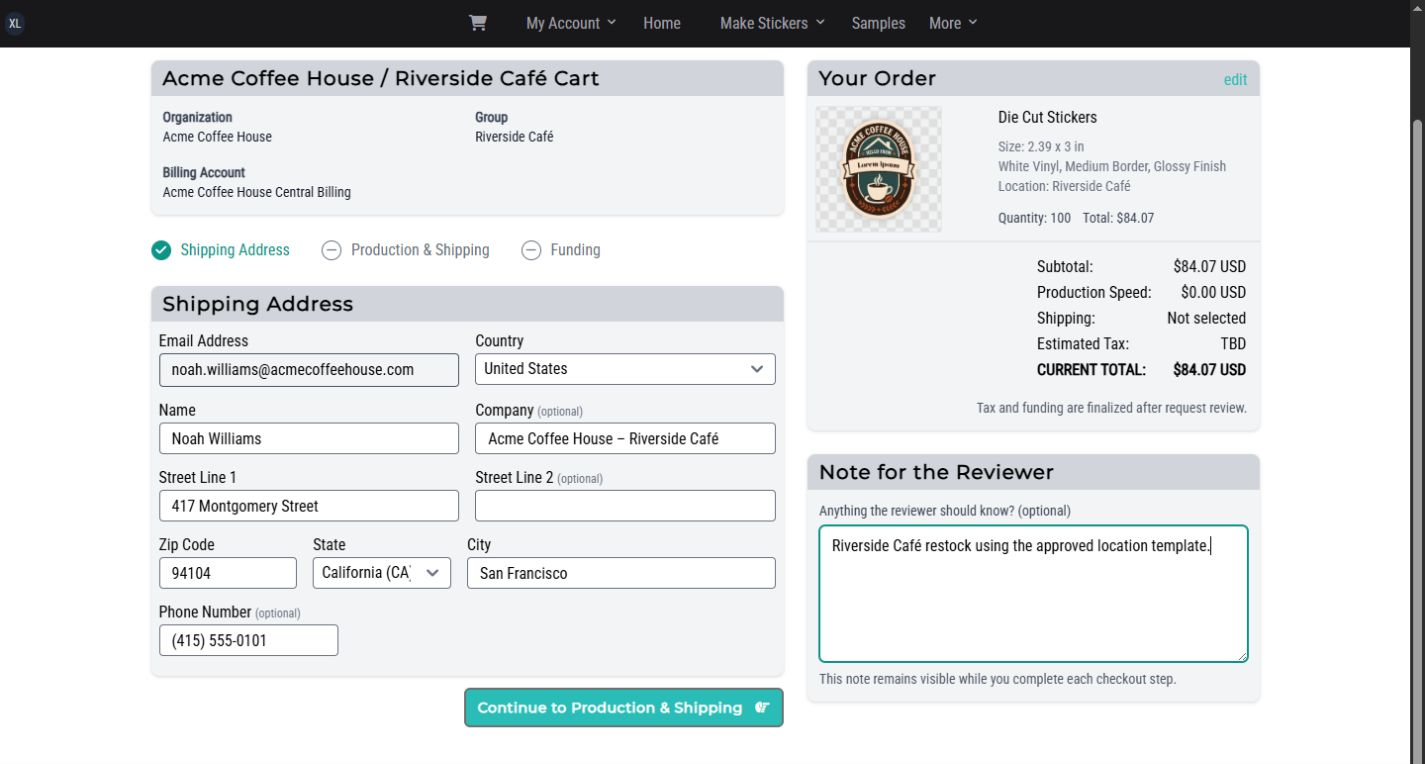Click the Production & Shipping step circle icon
The height and width of the screenshot is (764, 1425).
331,250
